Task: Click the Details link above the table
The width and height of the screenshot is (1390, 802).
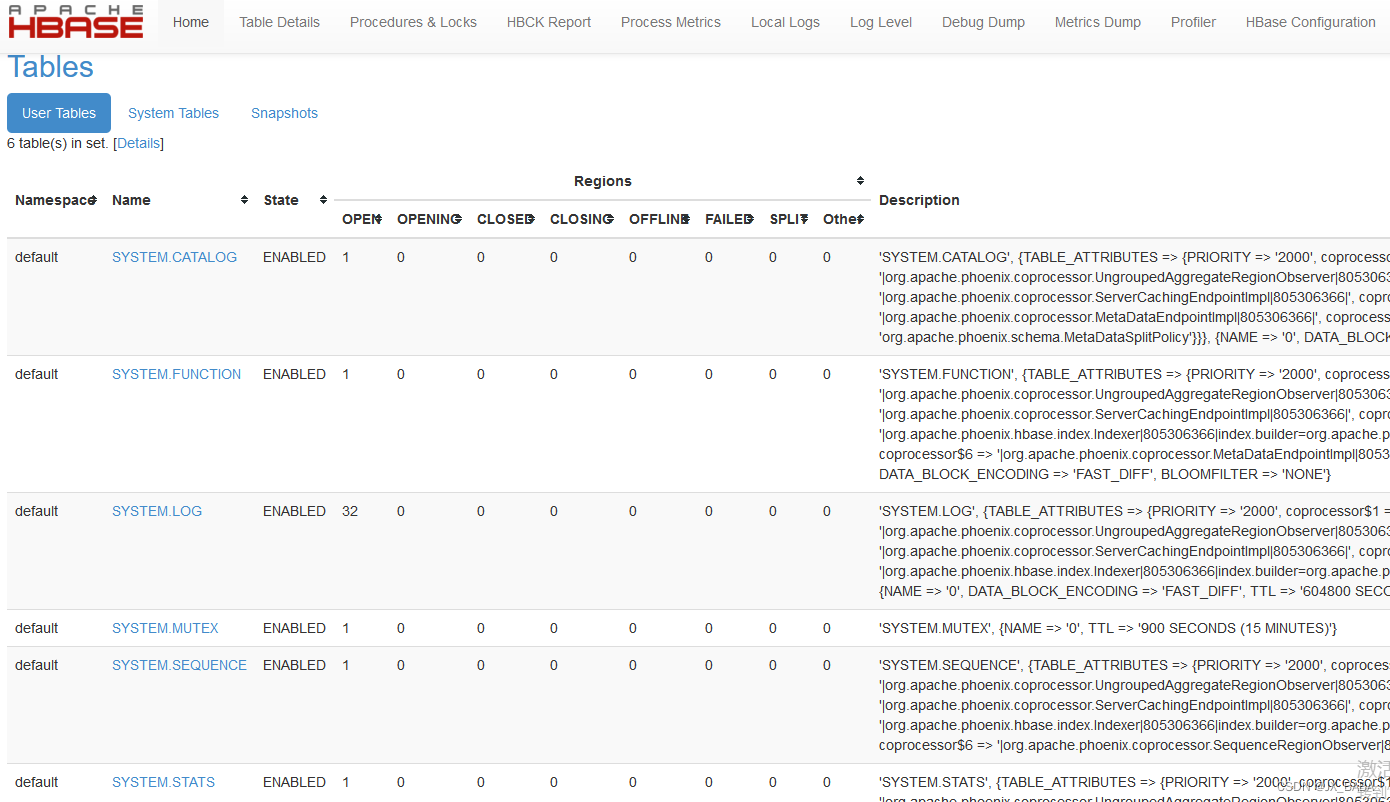Action: click(x=138, y=143)
